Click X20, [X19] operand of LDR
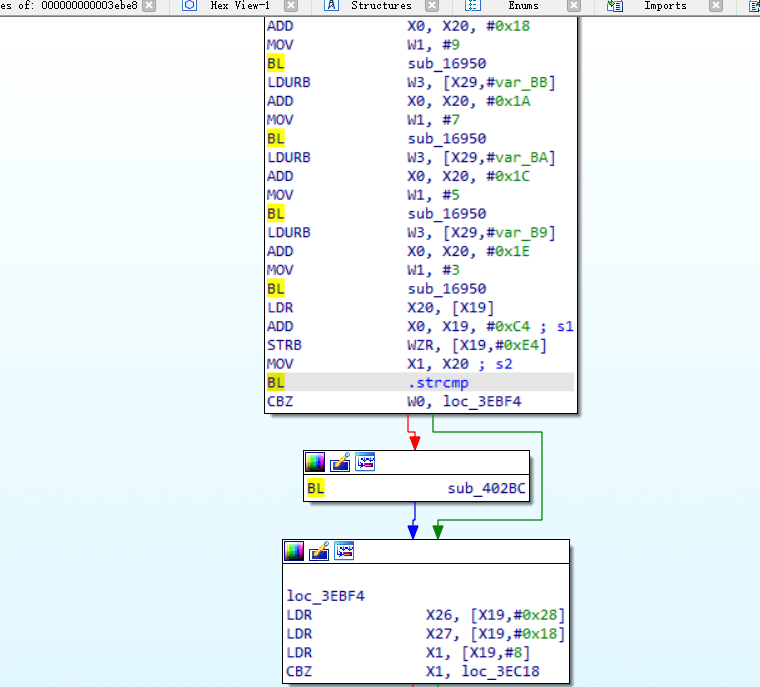Viewport: 760px width, 687px height. [451, 308]
